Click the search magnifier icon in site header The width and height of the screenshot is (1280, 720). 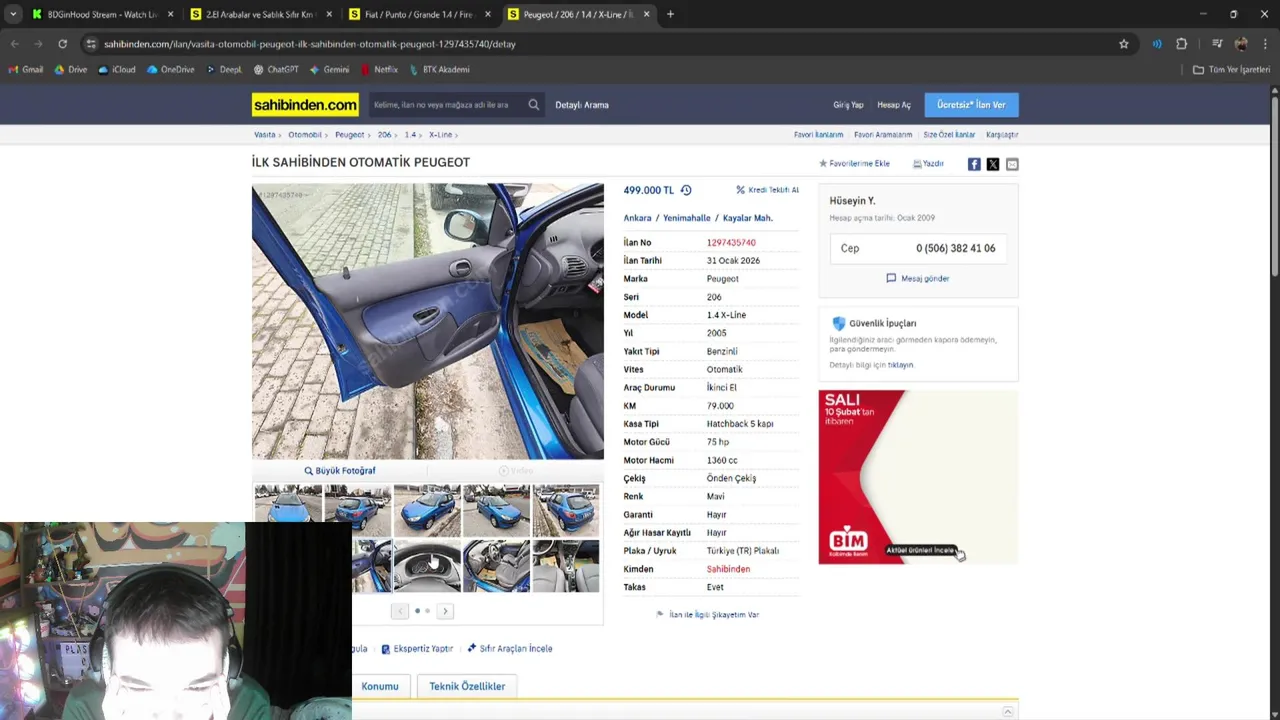[x=534, y=105]
